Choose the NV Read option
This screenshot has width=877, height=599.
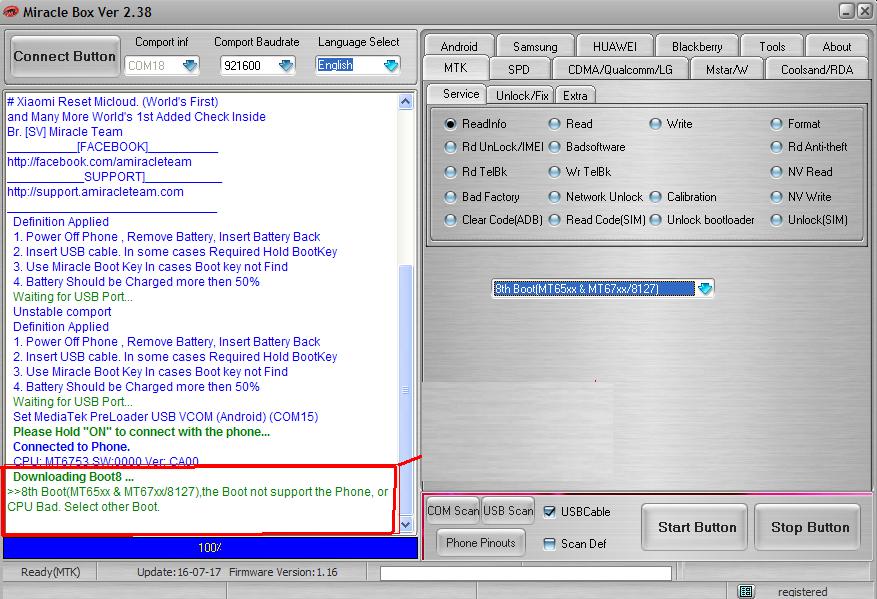776,172
